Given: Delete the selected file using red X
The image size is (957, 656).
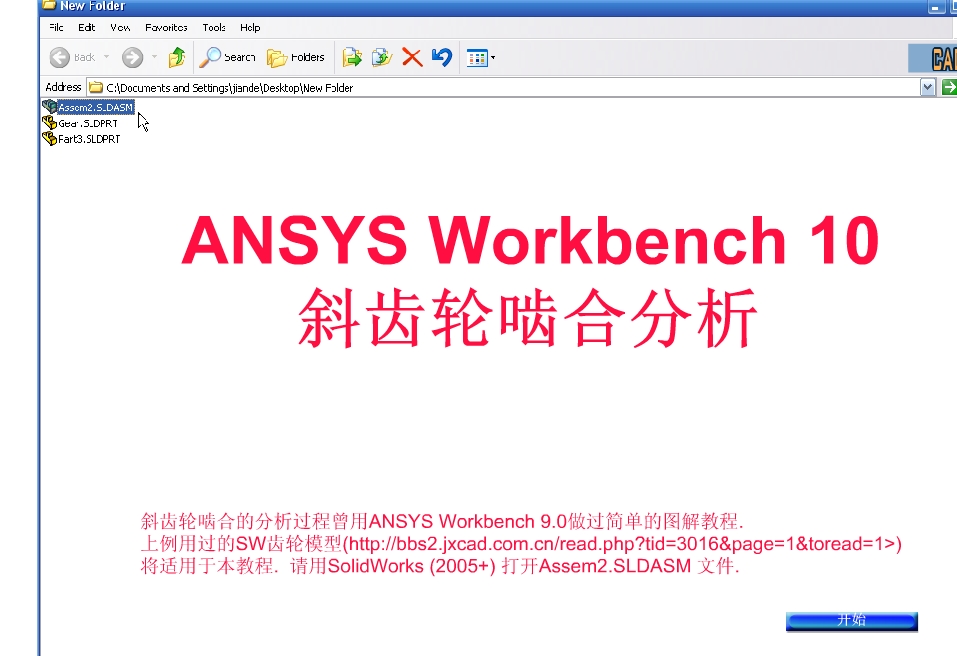Looking at the screenshot, I should [x=411, y=57].
